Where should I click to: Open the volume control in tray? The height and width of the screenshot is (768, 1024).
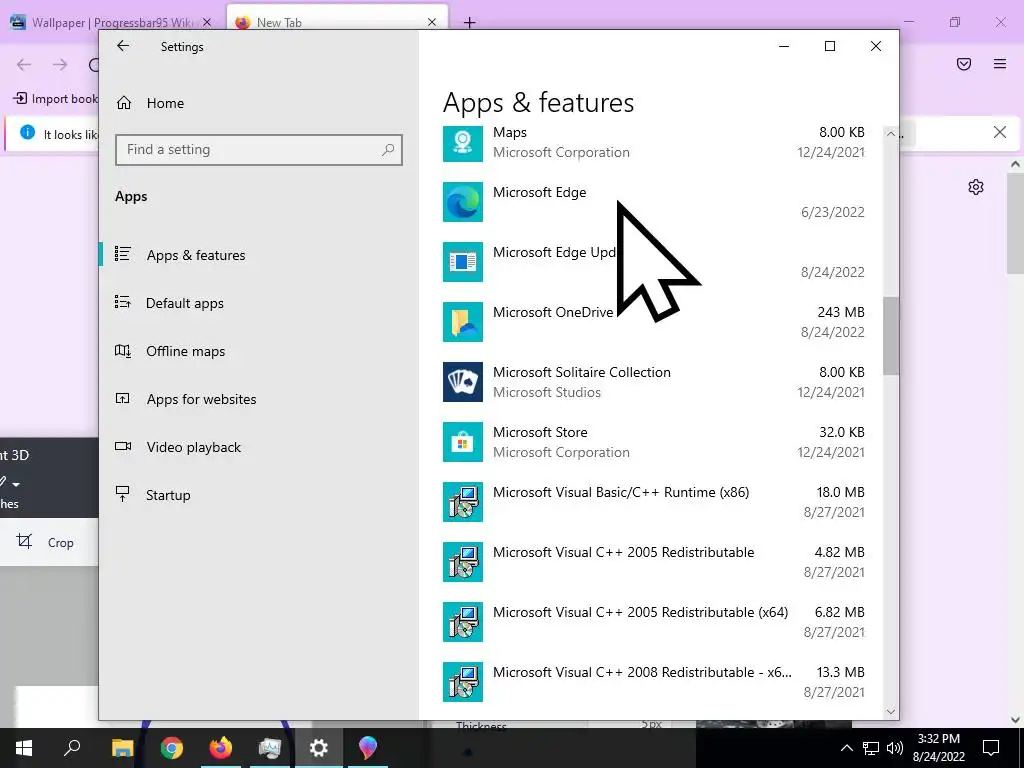coord(895,748)
